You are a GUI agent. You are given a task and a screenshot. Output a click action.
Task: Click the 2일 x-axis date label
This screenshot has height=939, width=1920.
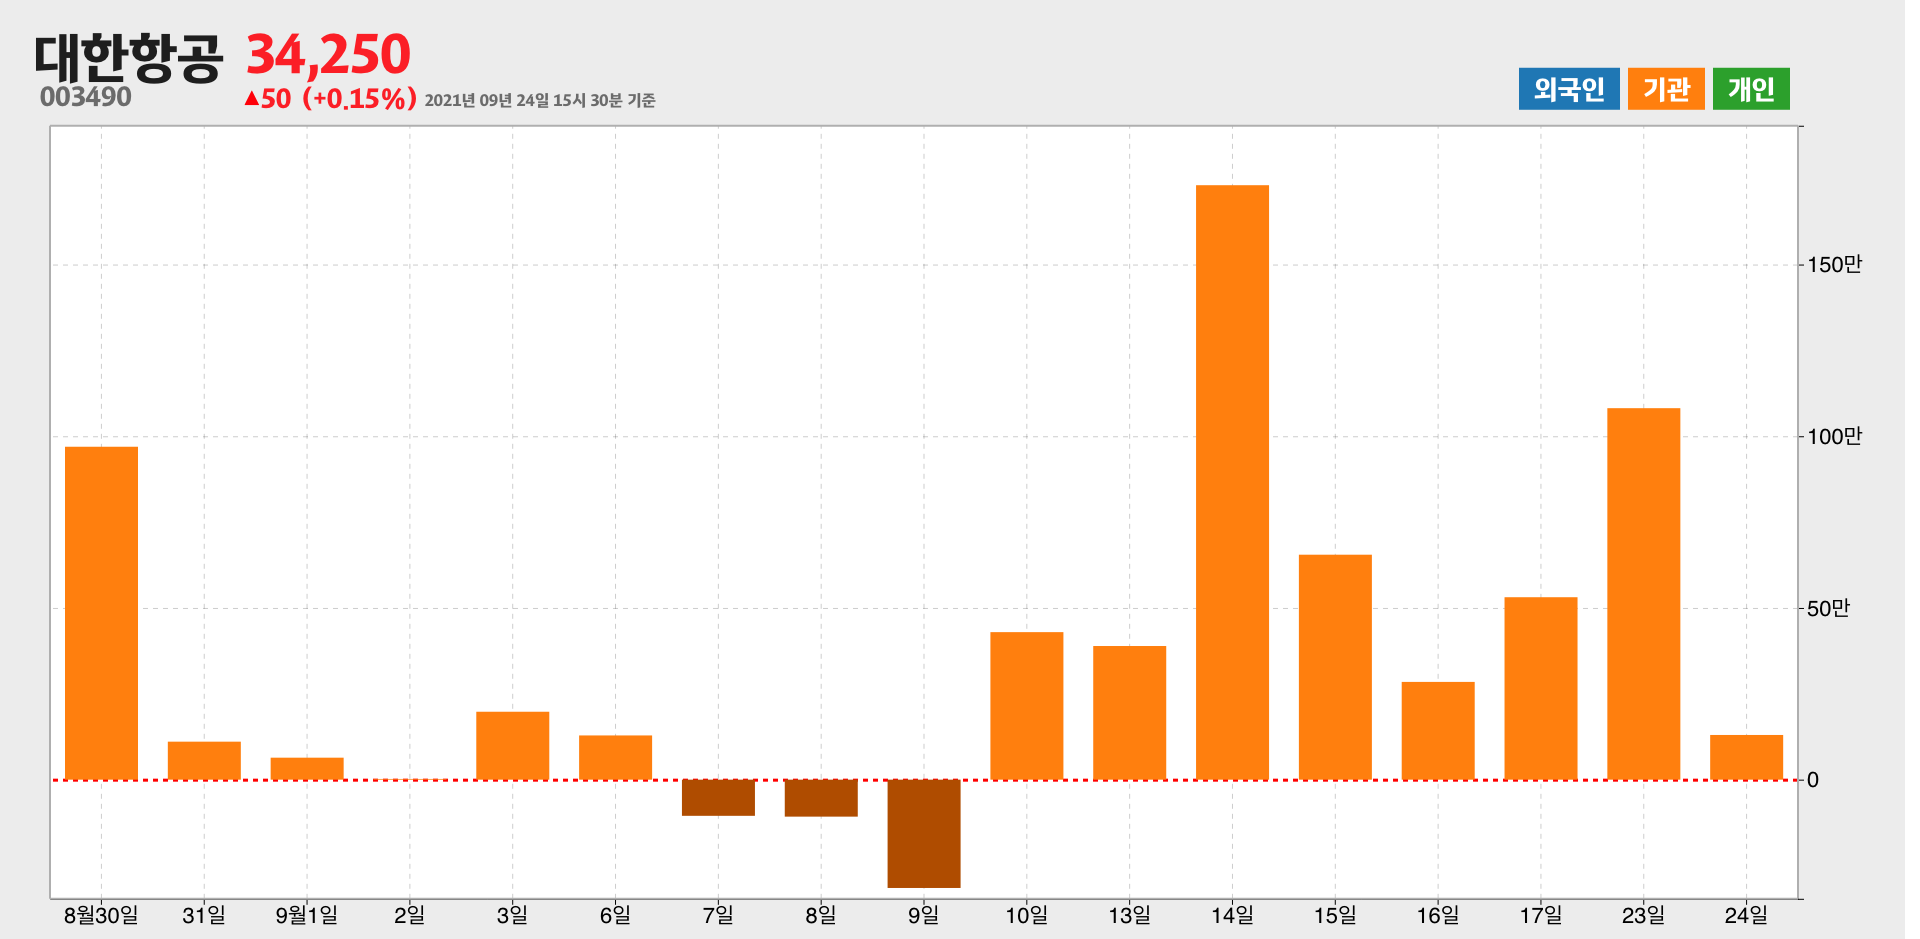(410, 915)
